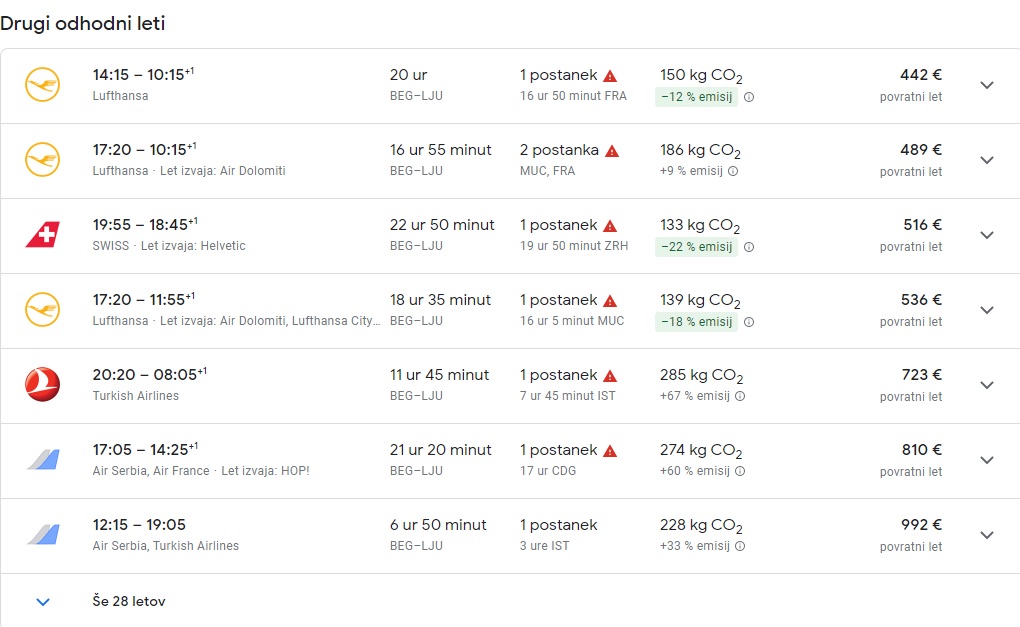Click the warning icon beside 1 postanek FRA
The height and width of the screenshot is (627, 1020).
pos(609,74)
